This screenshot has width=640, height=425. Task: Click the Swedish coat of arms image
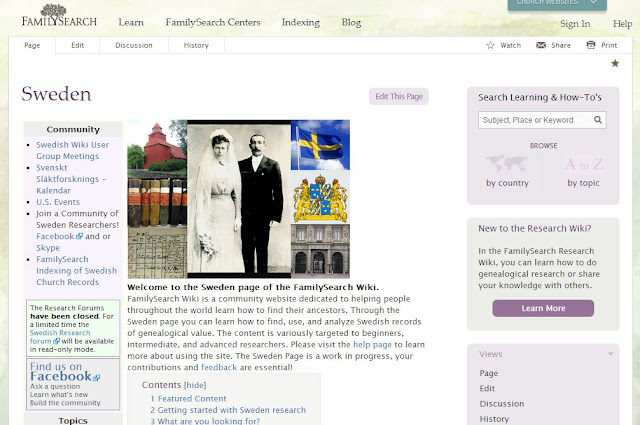tap(320, 197)
